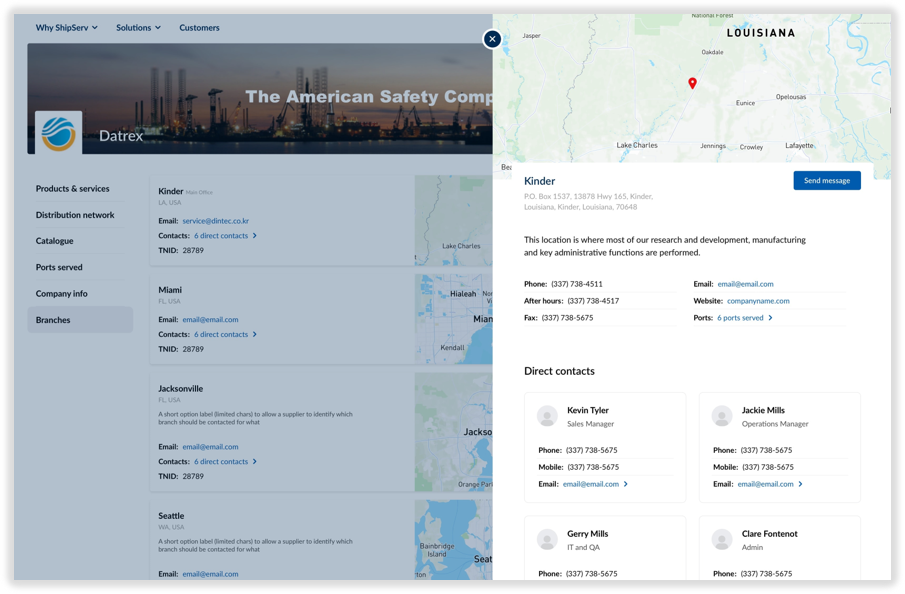905x594 pixels.
Task: Click the Lake Charles label on large map
Action: 637,145
